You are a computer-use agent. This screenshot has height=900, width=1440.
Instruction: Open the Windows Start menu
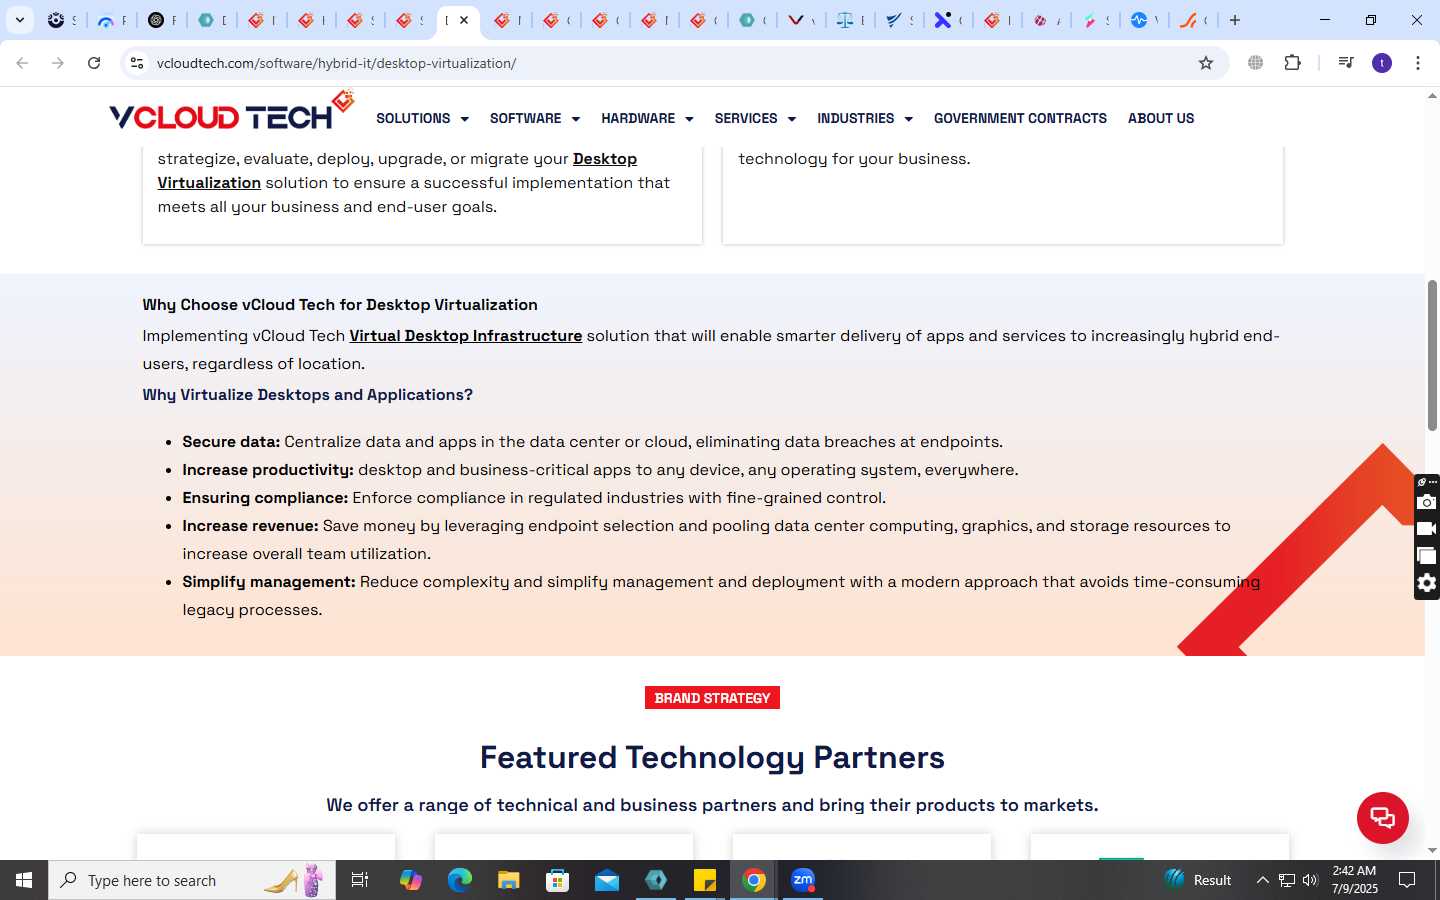click(24, 880)
